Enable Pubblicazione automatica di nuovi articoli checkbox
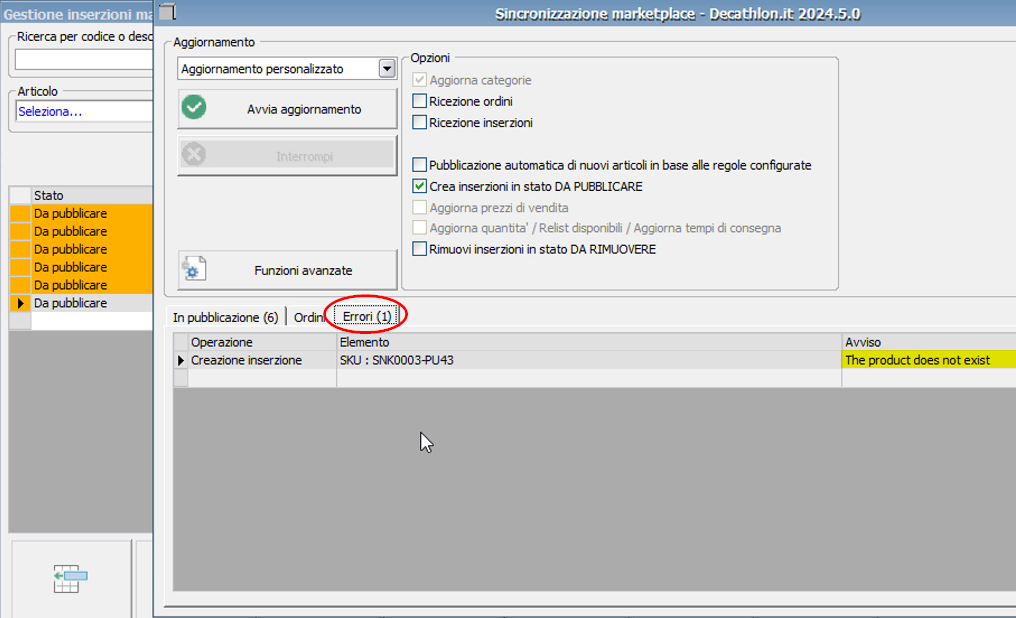Screen dimensions: 1016x618 tap(419, 165)
